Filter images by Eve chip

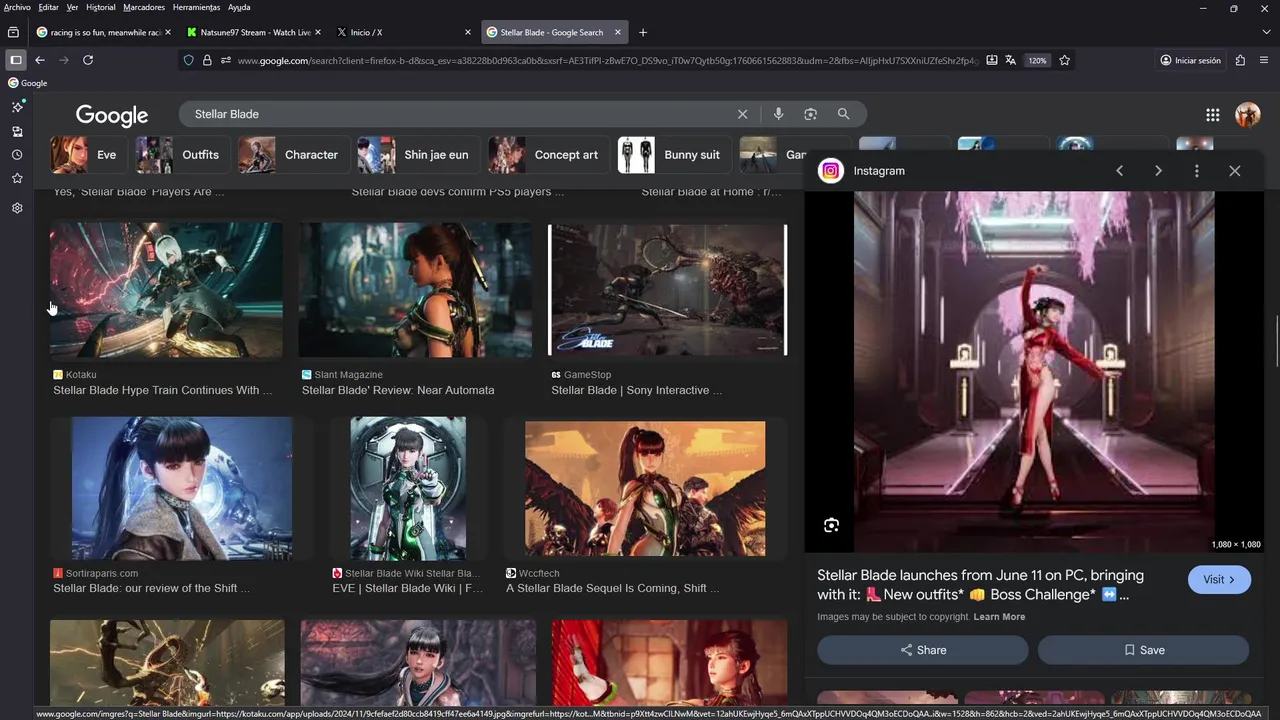click(x=89, y=155)
